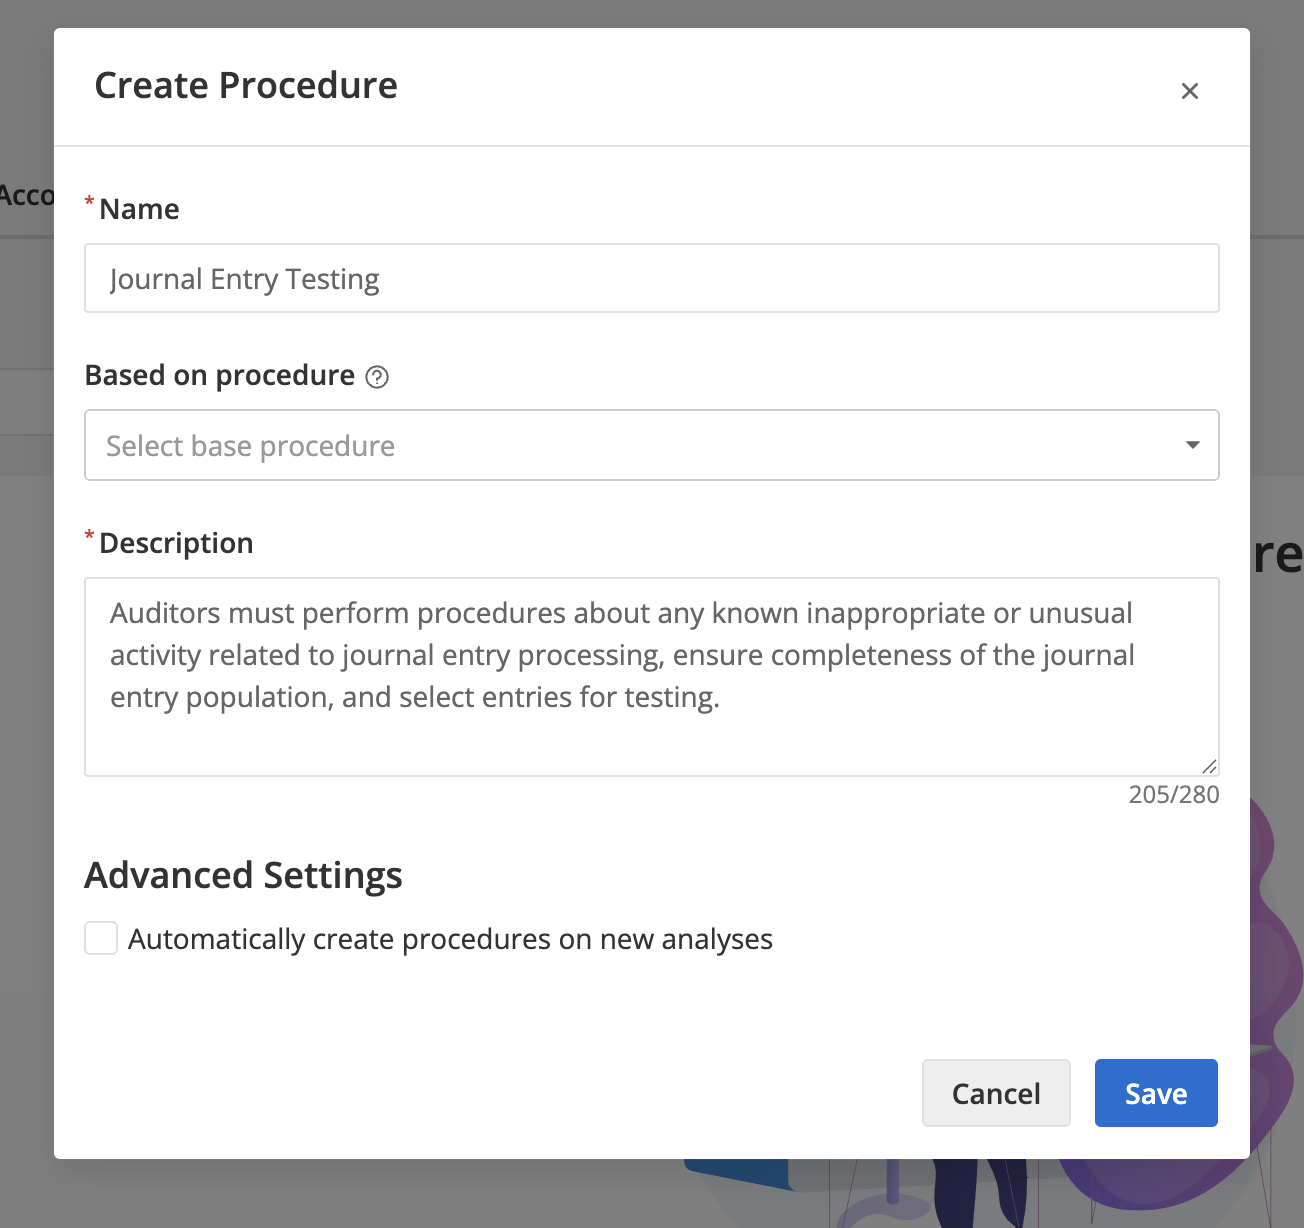The height and width of the screenshot is (1228, 1304).
Task: Click the dropdown arrow for base procedure
Action: point(1192,445)
